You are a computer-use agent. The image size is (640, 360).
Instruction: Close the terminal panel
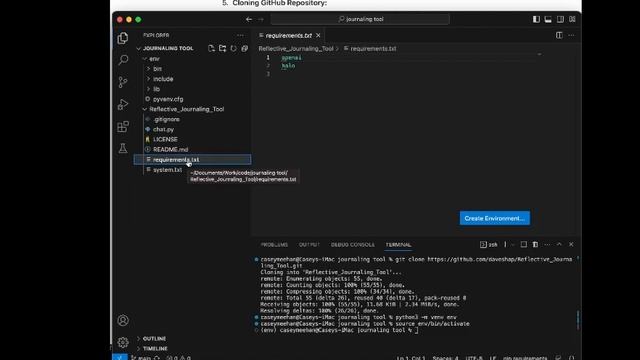571,244
